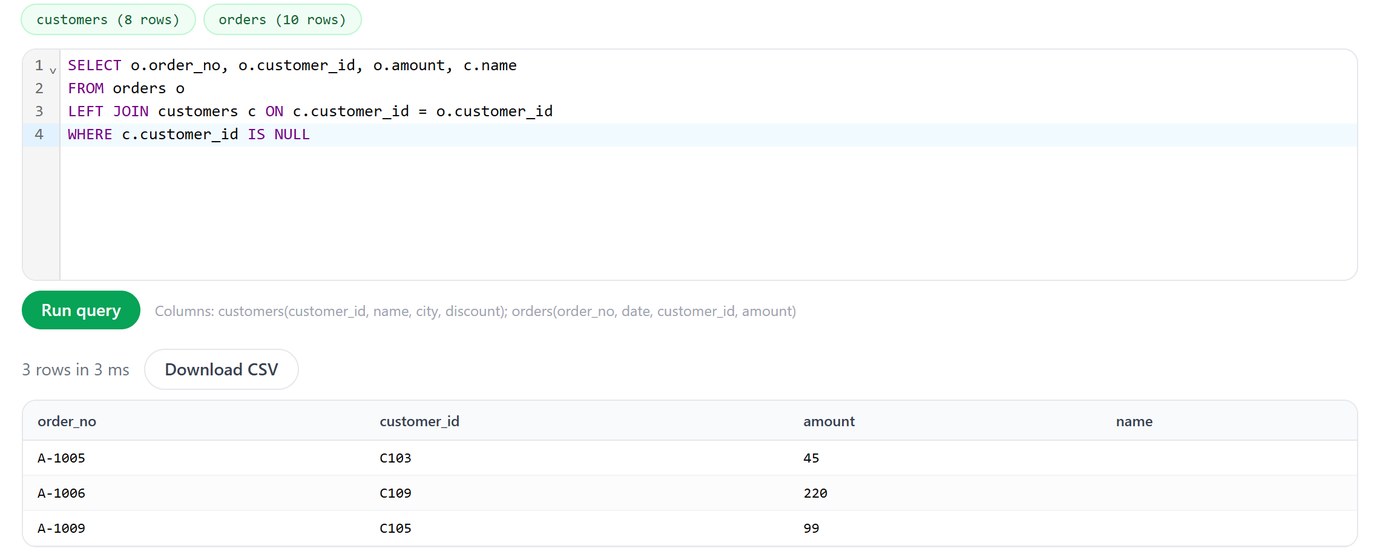Image resolution: width=1380 pixels, height=557 pixels.
Task: Click the order_no column header
Action: point(67,421)
